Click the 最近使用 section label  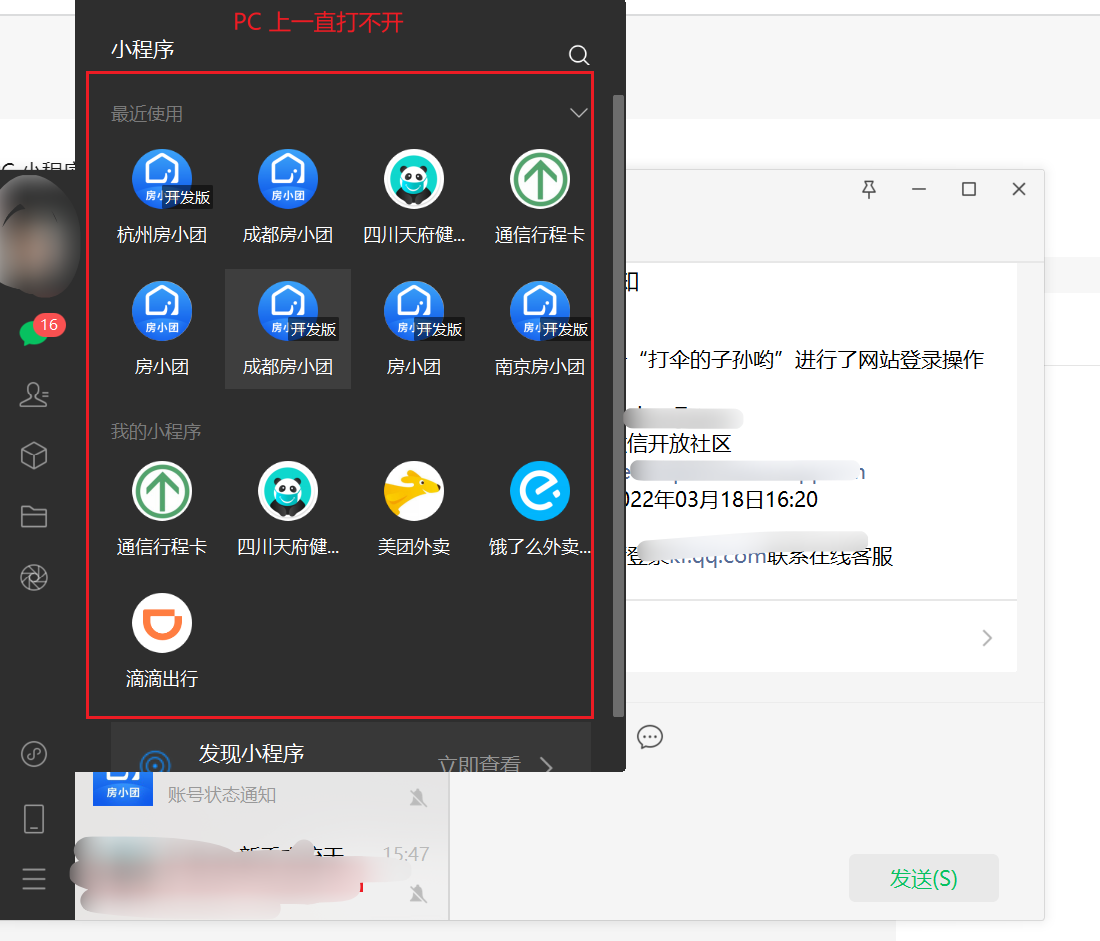point(147,114)
